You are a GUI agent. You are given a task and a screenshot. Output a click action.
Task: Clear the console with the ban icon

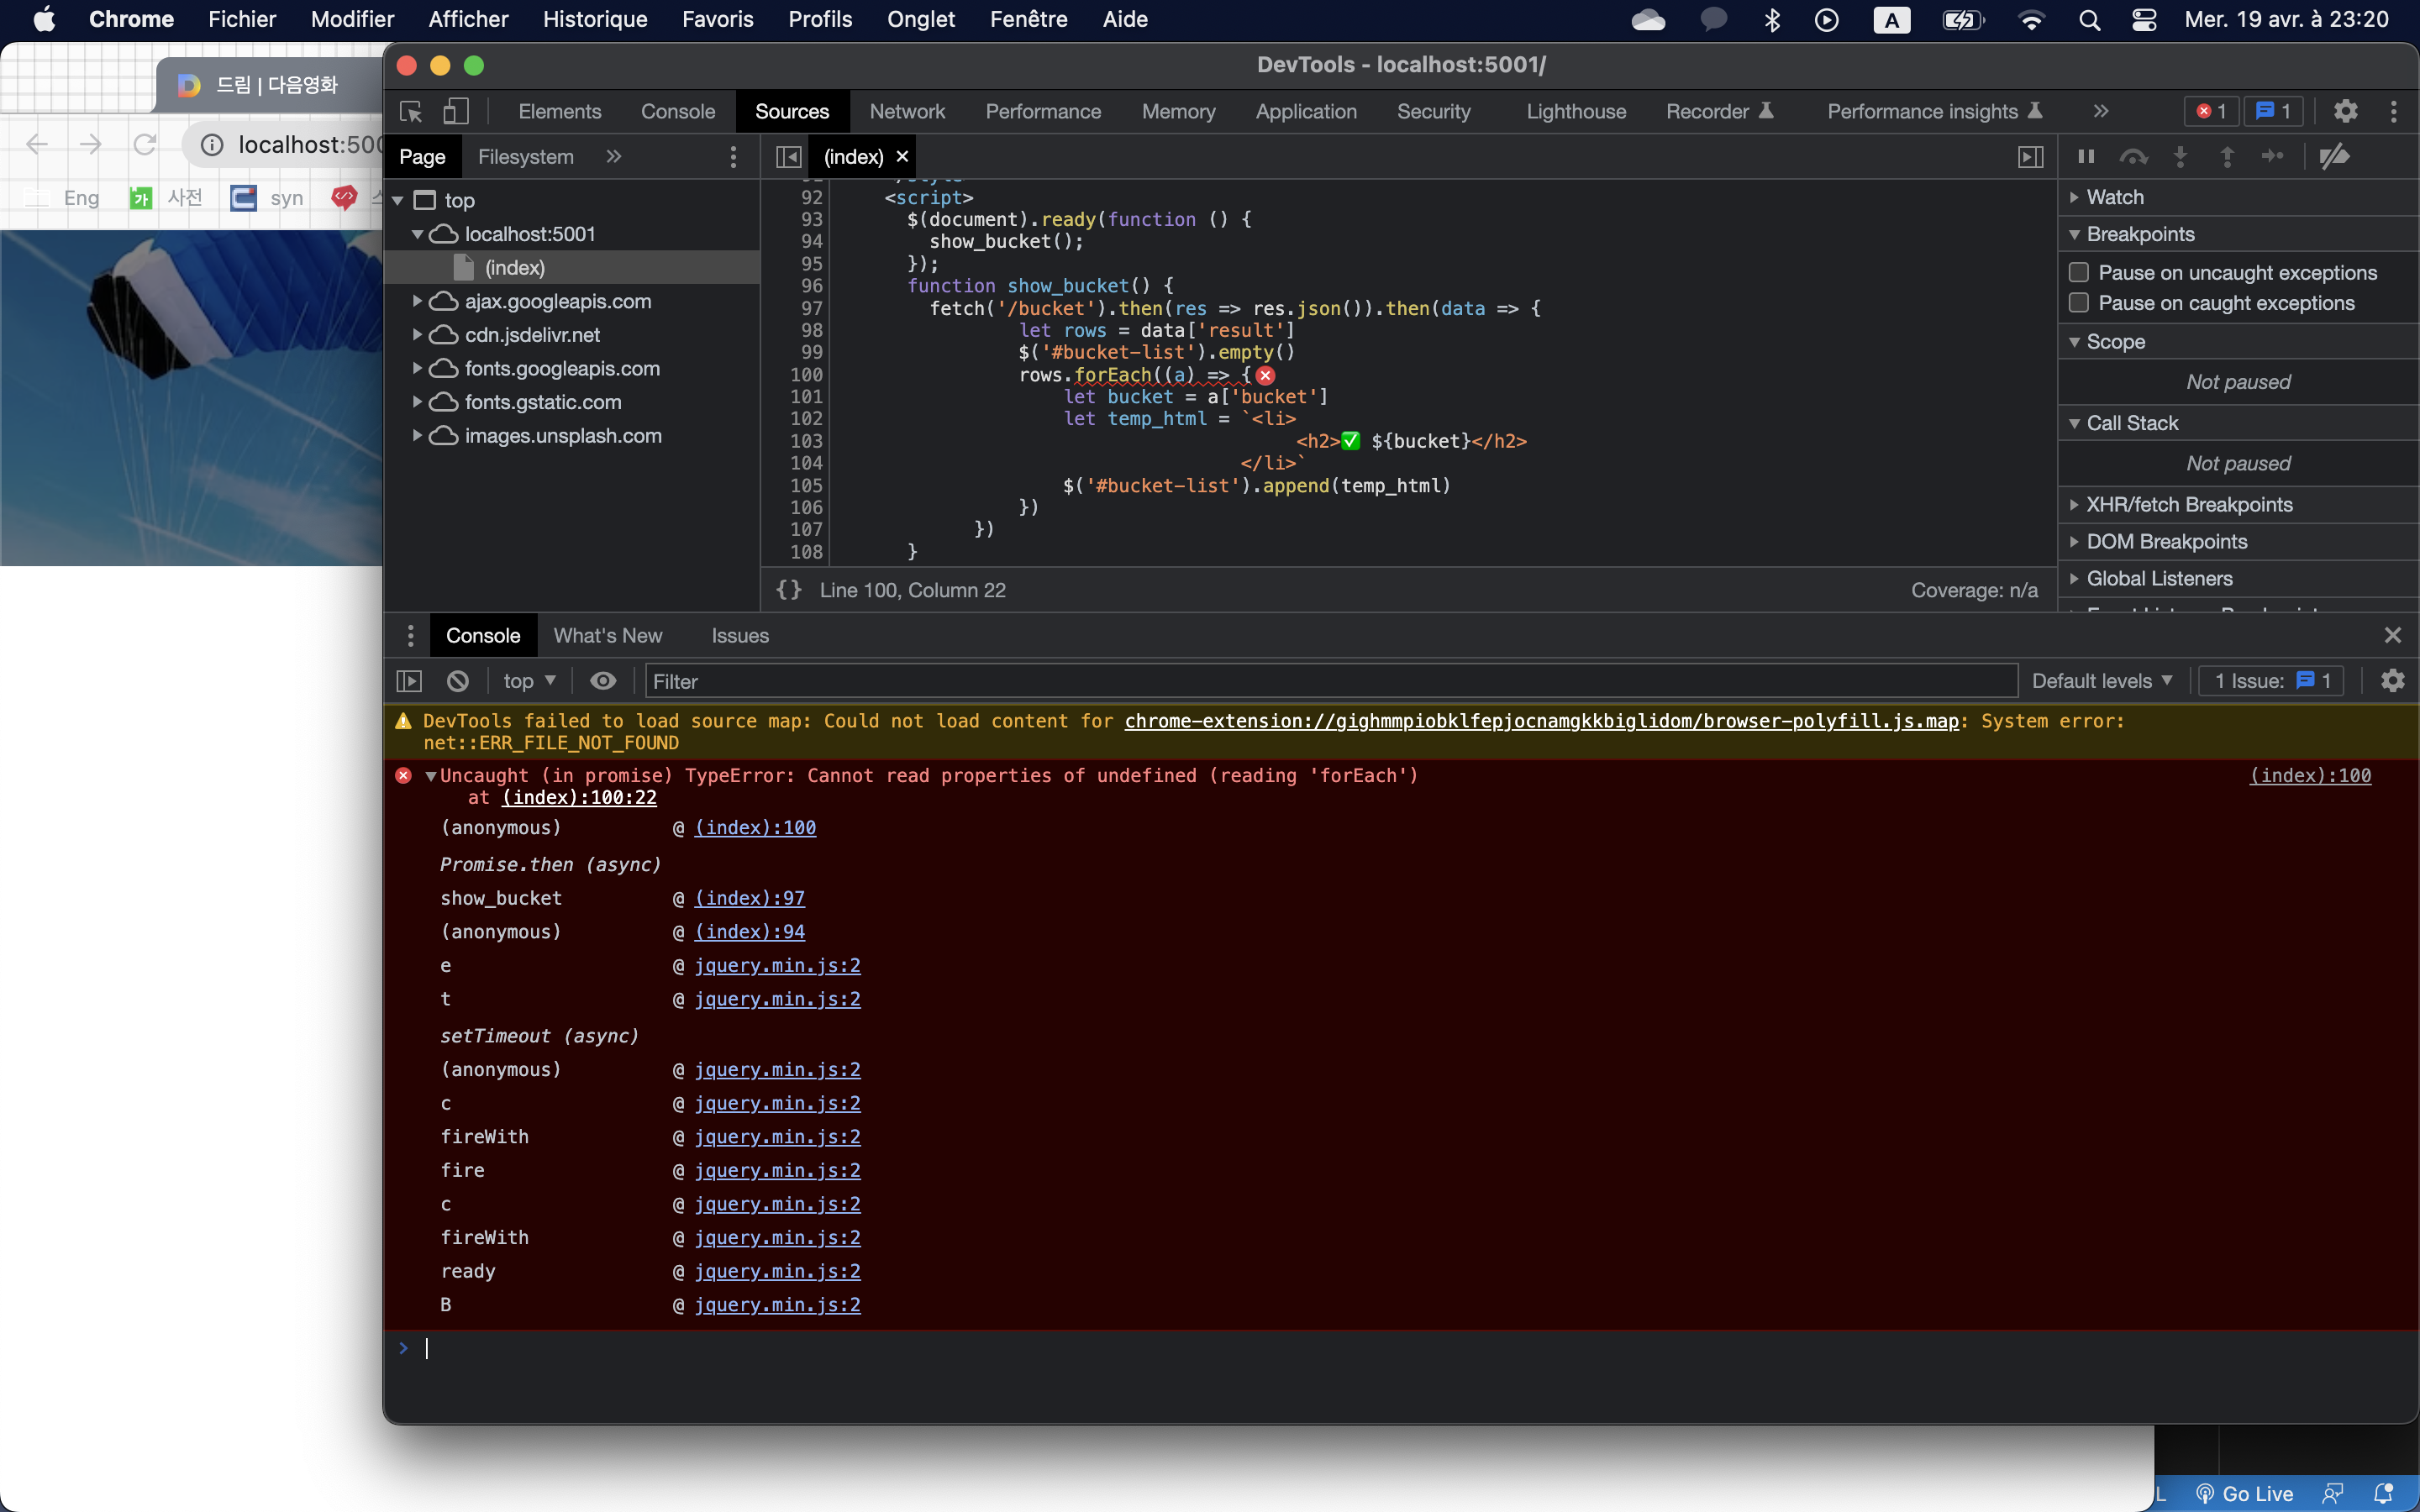458,681
